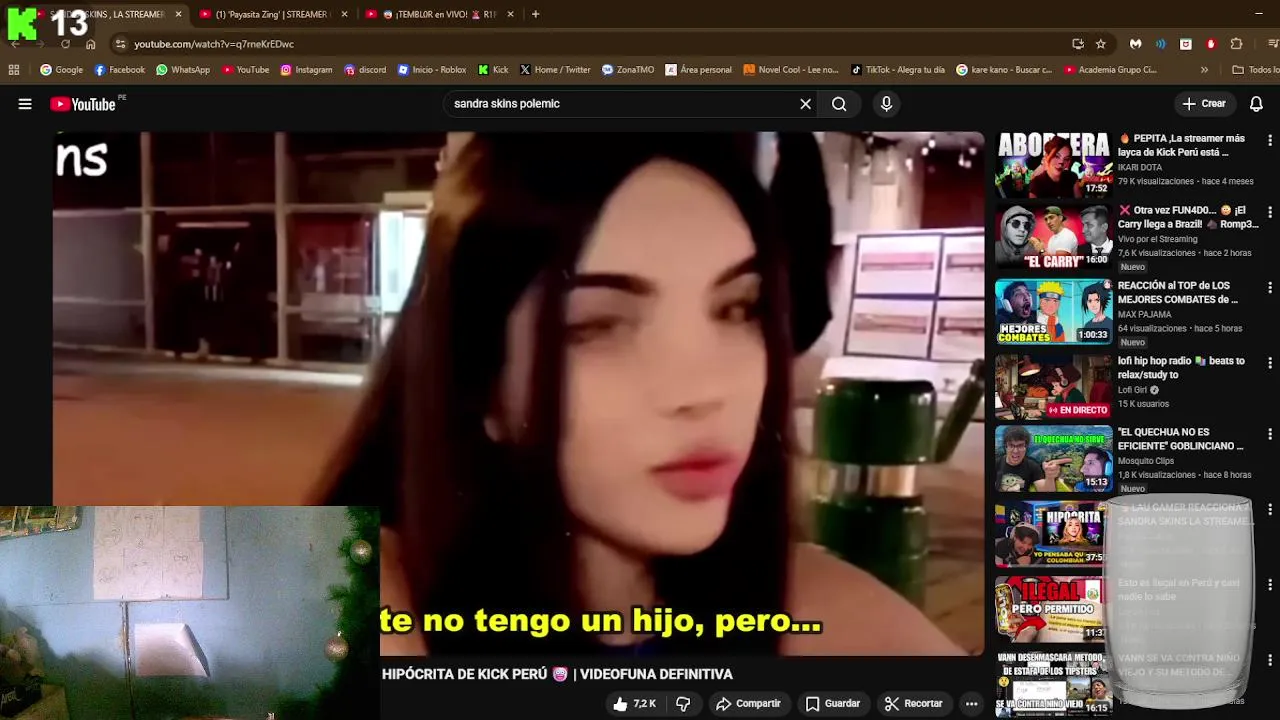Image resolution: width=1280 pixels, height=720 pixels.
Task: Save video with Guardar button
Action: pos(832,704)
